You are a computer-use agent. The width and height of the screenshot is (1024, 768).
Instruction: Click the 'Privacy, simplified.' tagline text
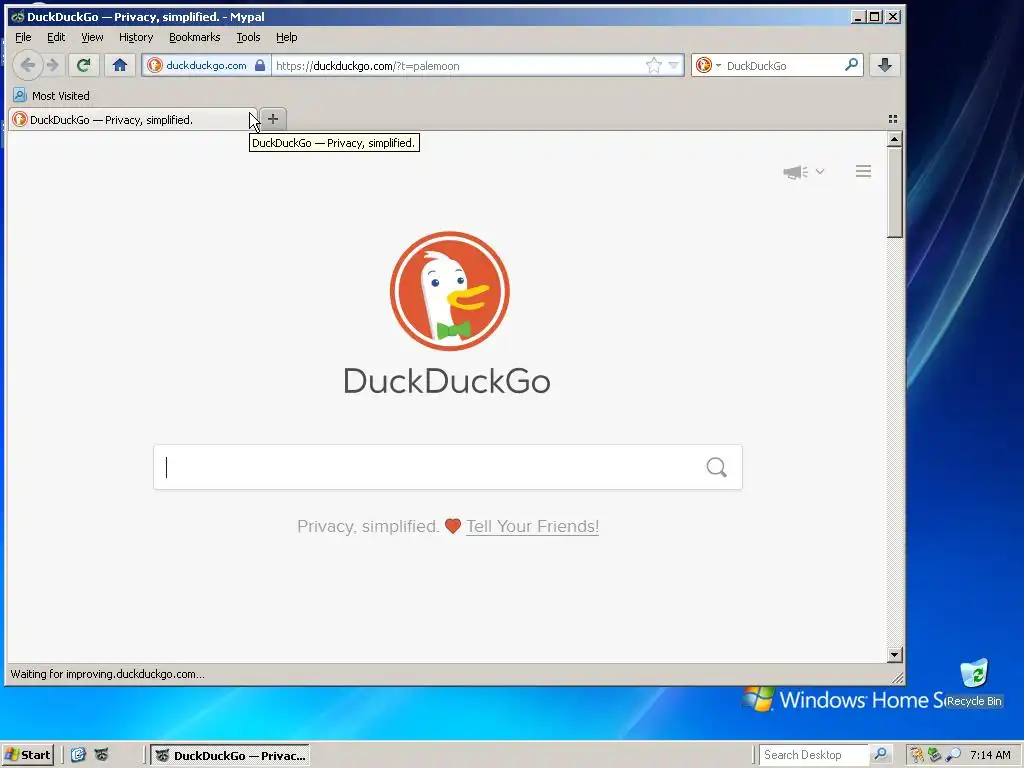[x=368, y=526]
